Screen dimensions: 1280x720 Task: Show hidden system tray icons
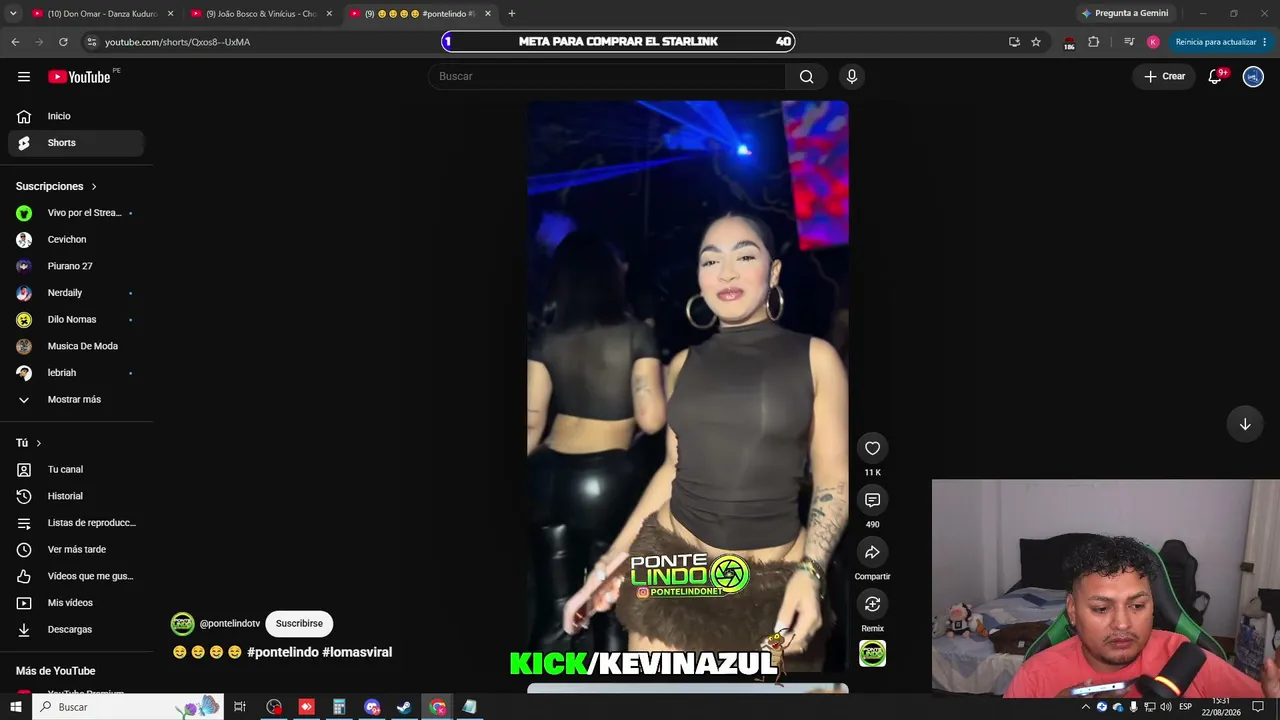point(1085,707)
